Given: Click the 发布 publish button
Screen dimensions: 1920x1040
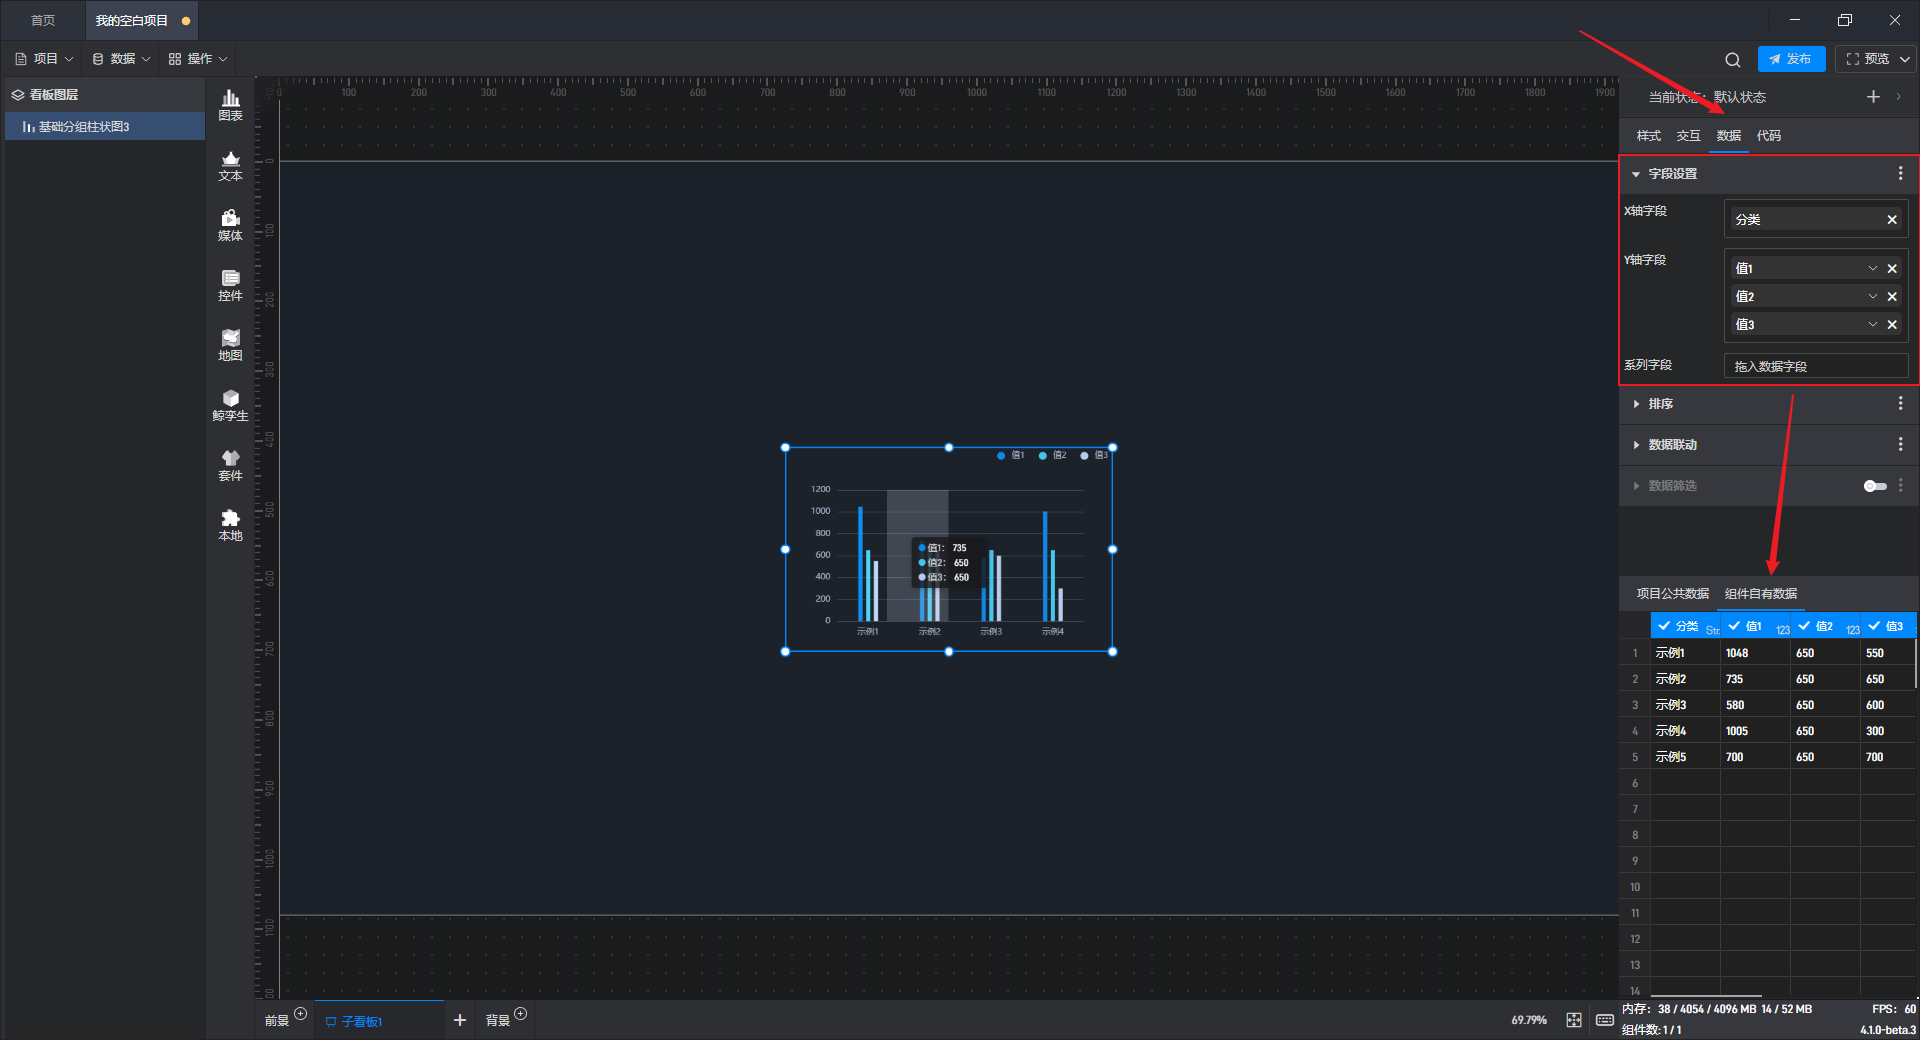Looking at the screenshot, I should tap(1791, 59).
